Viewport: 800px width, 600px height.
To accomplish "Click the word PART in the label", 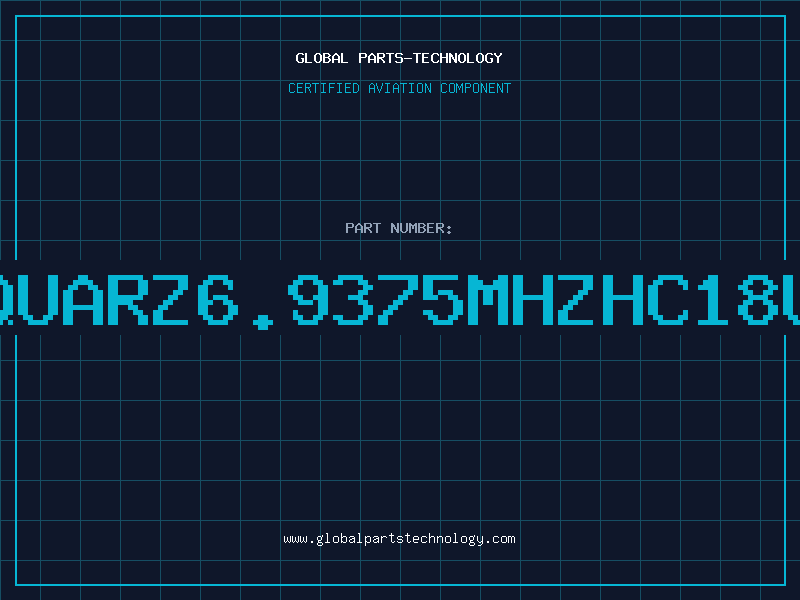I will (x=363, y=228).
